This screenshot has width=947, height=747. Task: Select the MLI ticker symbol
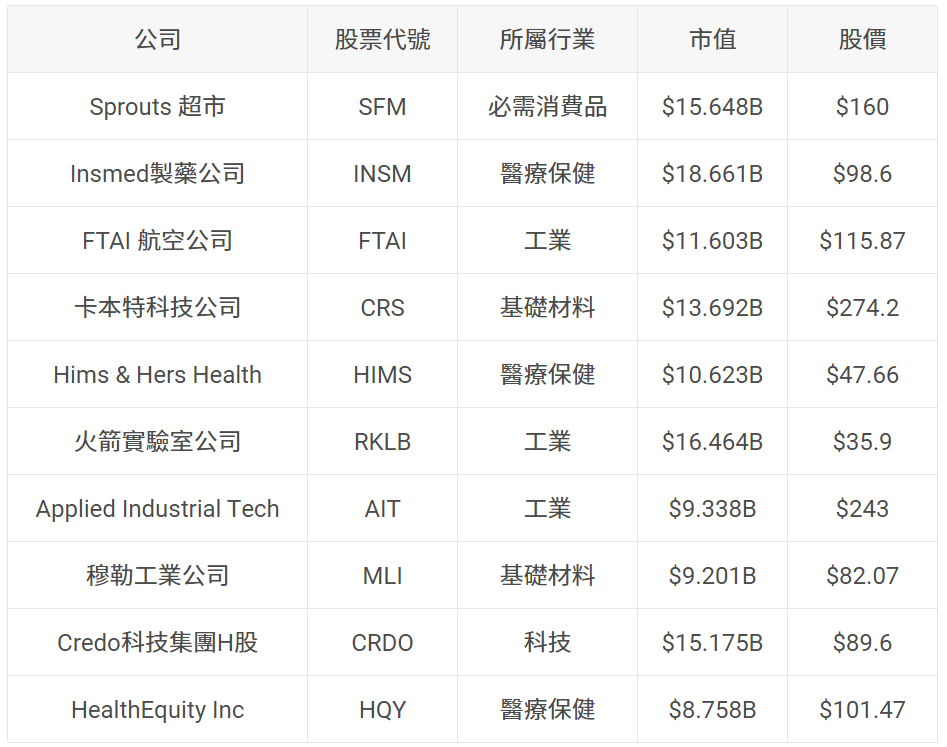pos(382,576)
